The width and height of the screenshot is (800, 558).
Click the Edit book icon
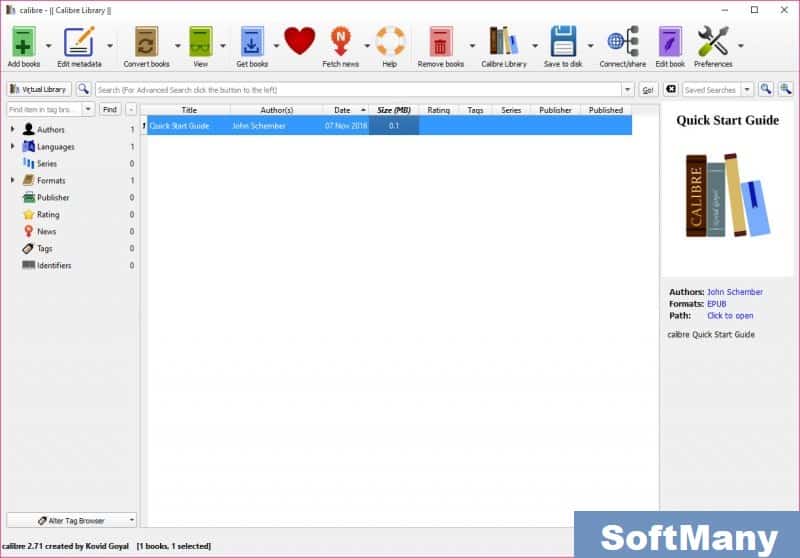pos(670,42)
